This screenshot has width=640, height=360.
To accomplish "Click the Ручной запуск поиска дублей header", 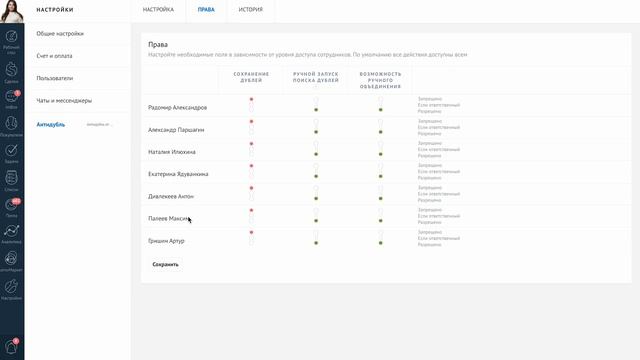I will click(x=316, y=77).
